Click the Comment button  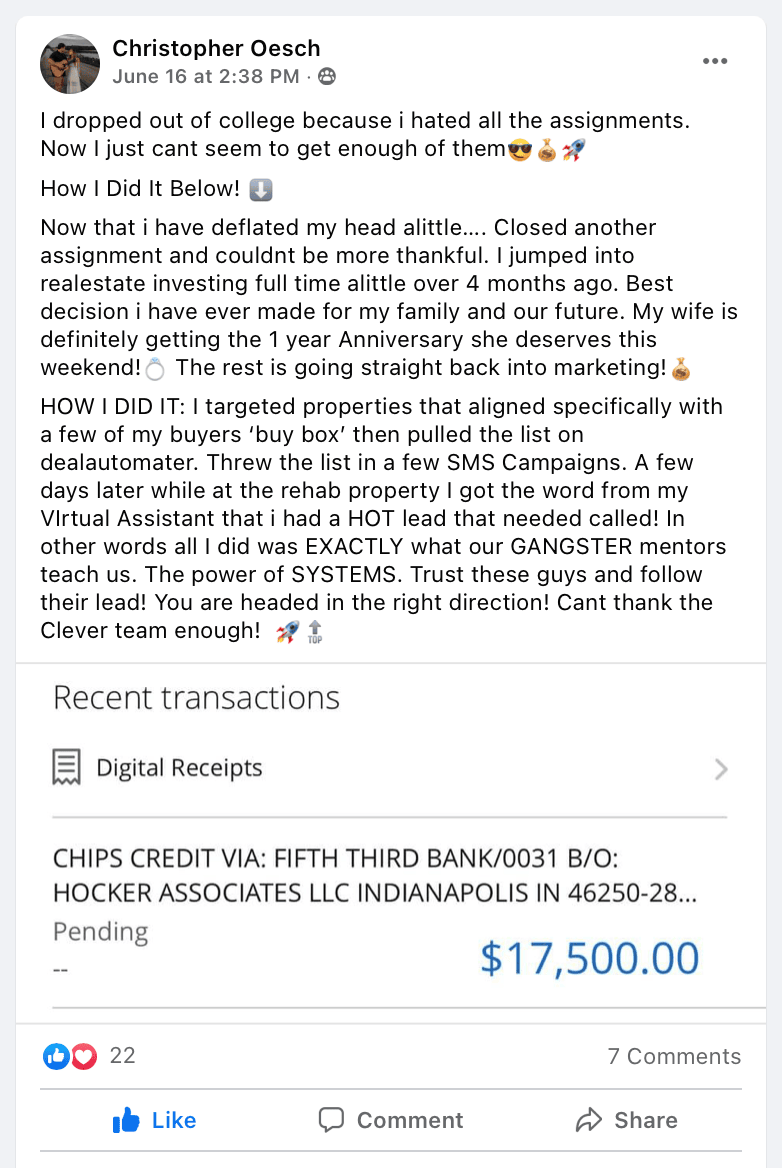(x=391, y=1120)
